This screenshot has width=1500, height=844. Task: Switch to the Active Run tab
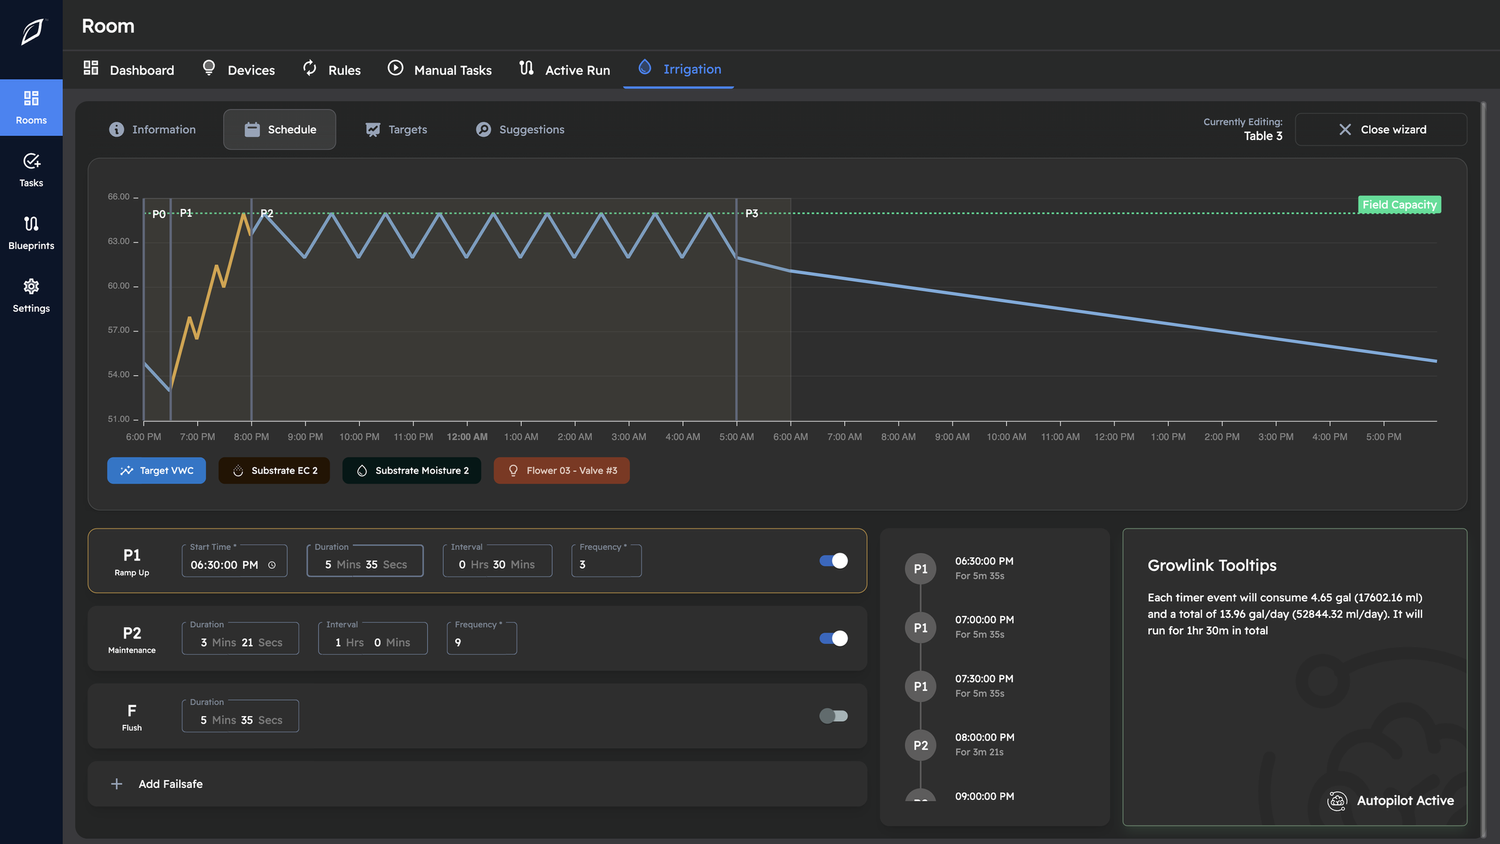tap(564, 69)
